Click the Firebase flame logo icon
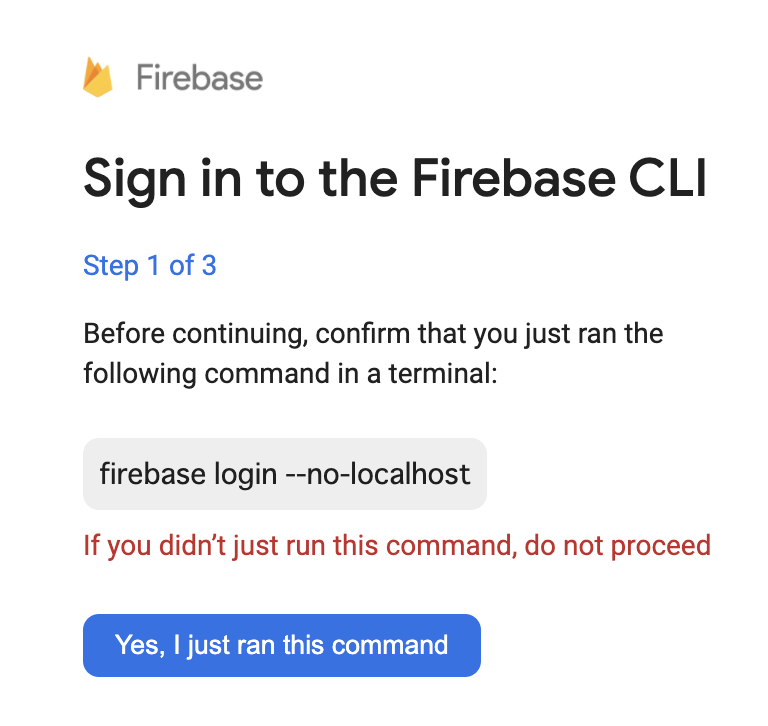Viewport: 768px width, 726px height. pyautogui.click(x=98, y=77)
